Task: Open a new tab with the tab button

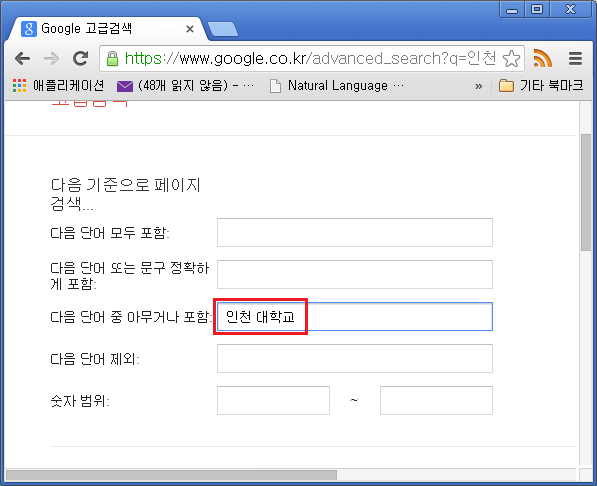Action: pos(223,29)
